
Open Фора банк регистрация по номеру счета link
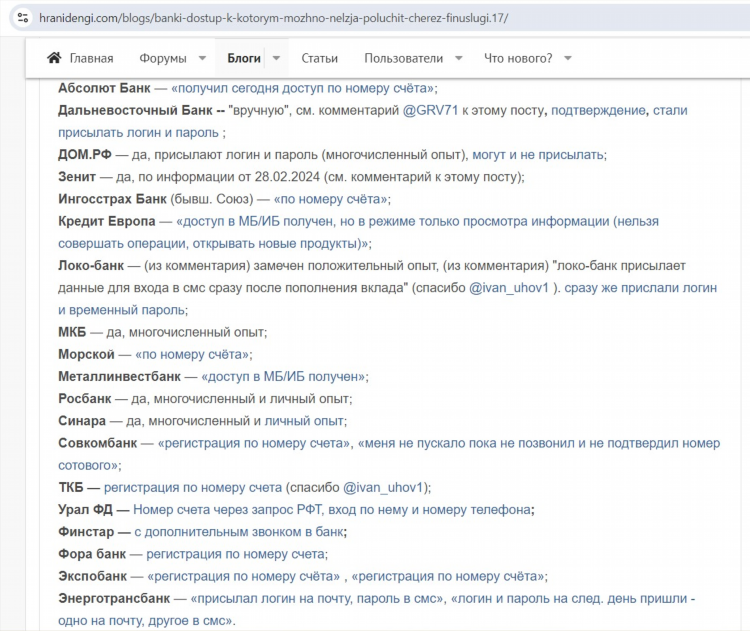(x=235, y=554)
